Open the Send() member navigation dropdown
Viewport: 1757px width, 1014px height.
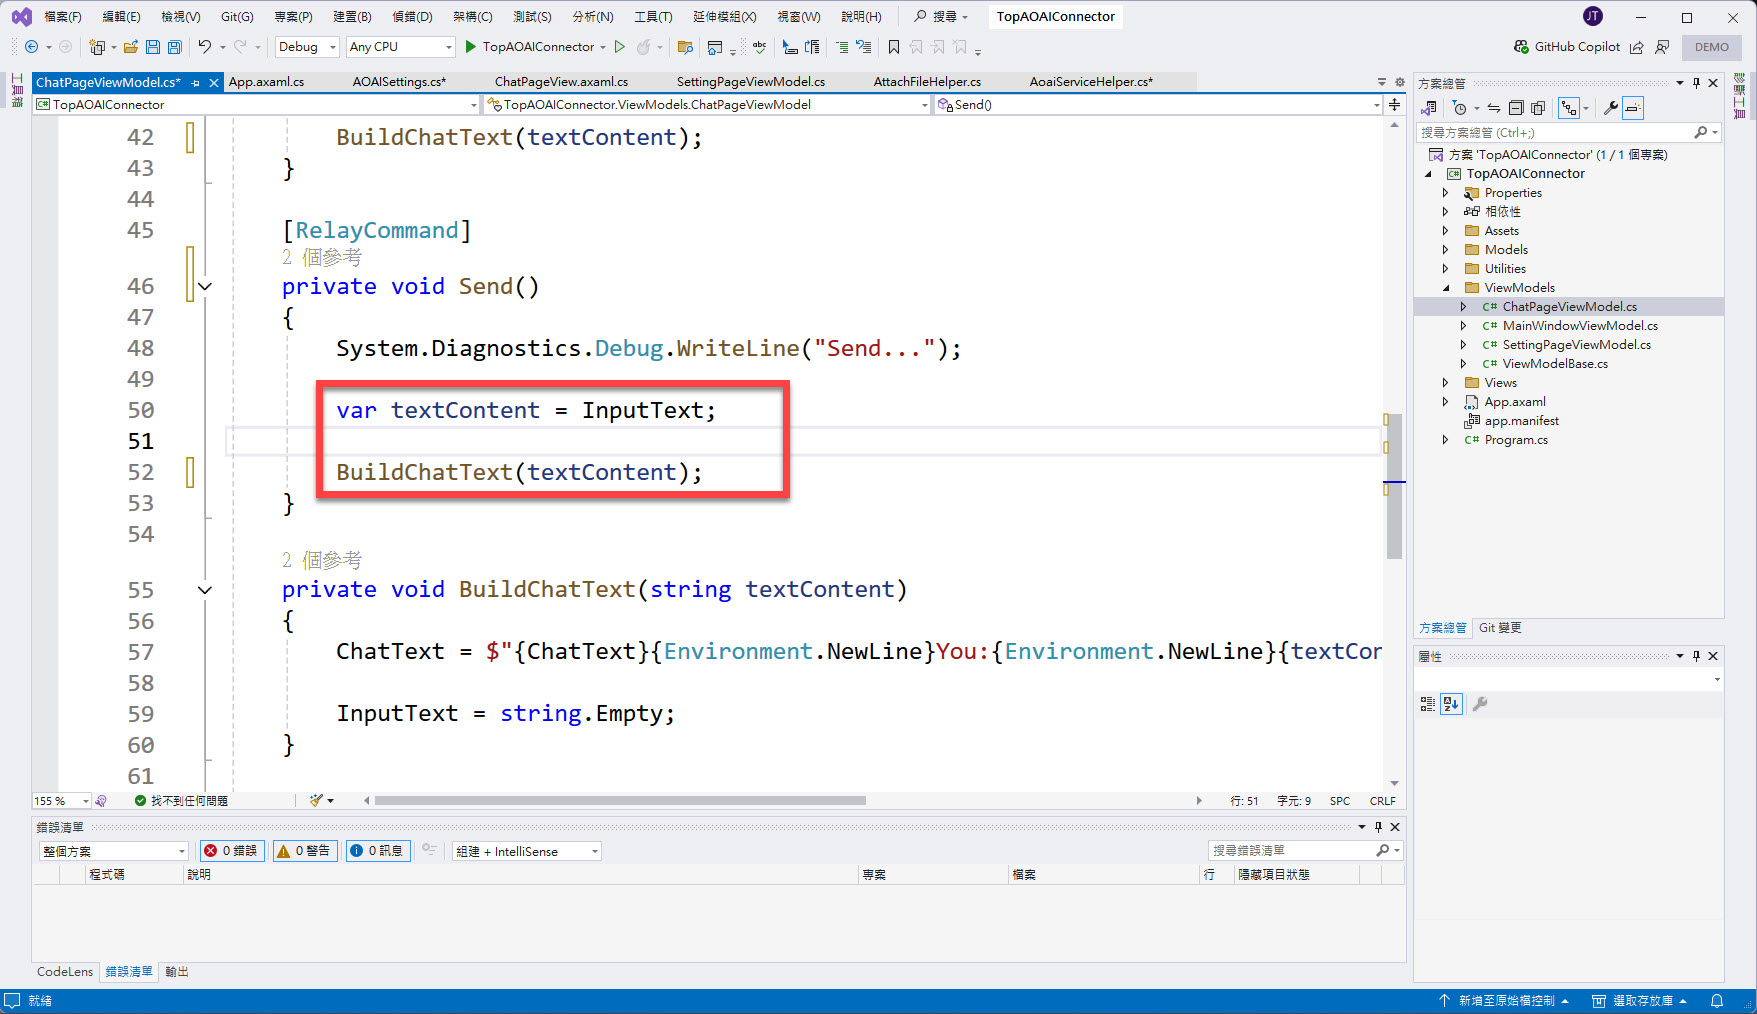pos(1158,105)
